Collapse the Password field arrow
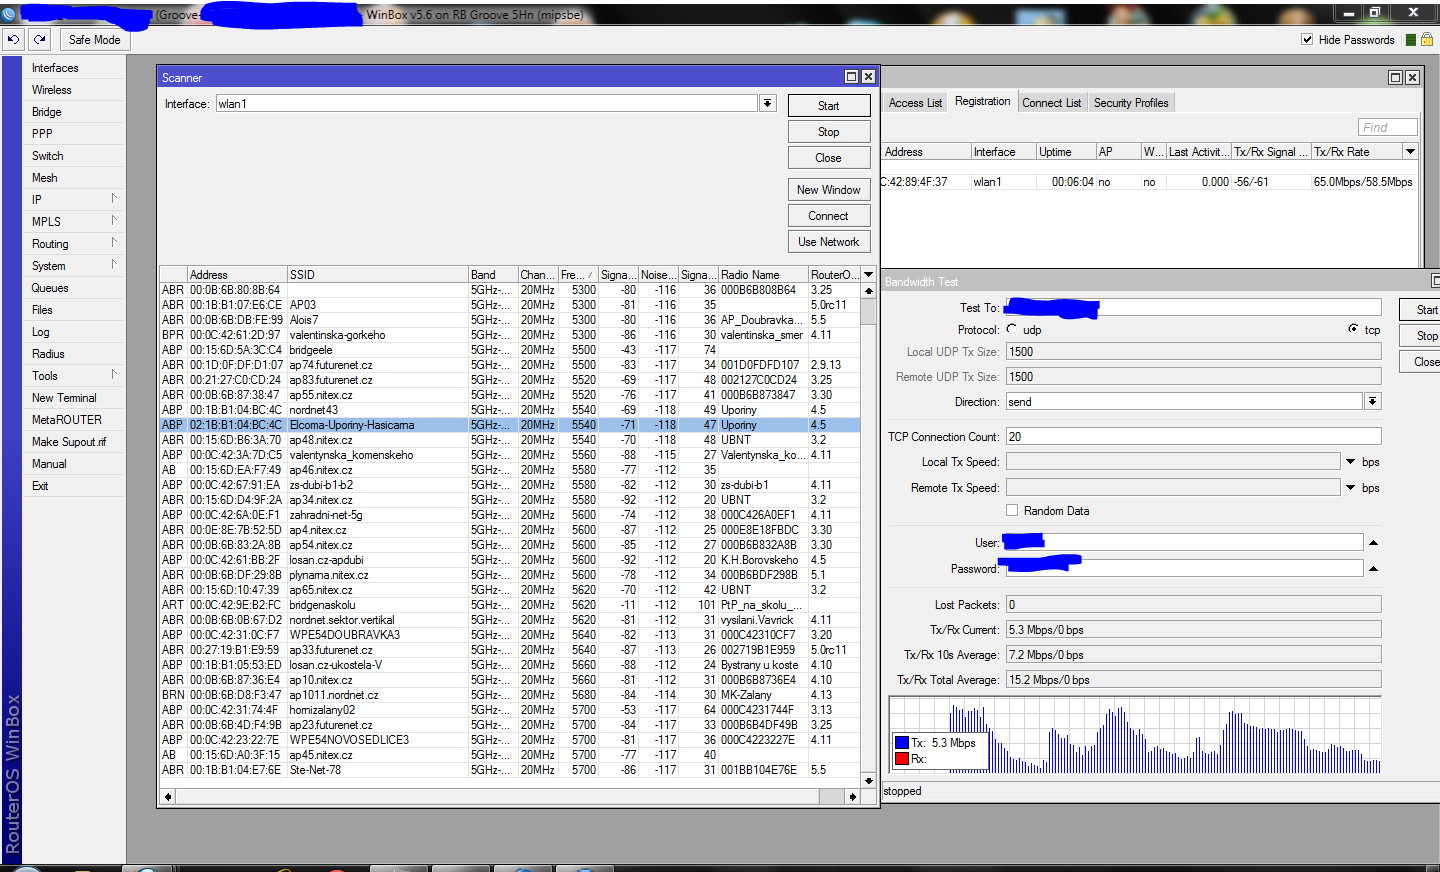This screenshot has width=1440, height=872. (x=1373, y=569)
